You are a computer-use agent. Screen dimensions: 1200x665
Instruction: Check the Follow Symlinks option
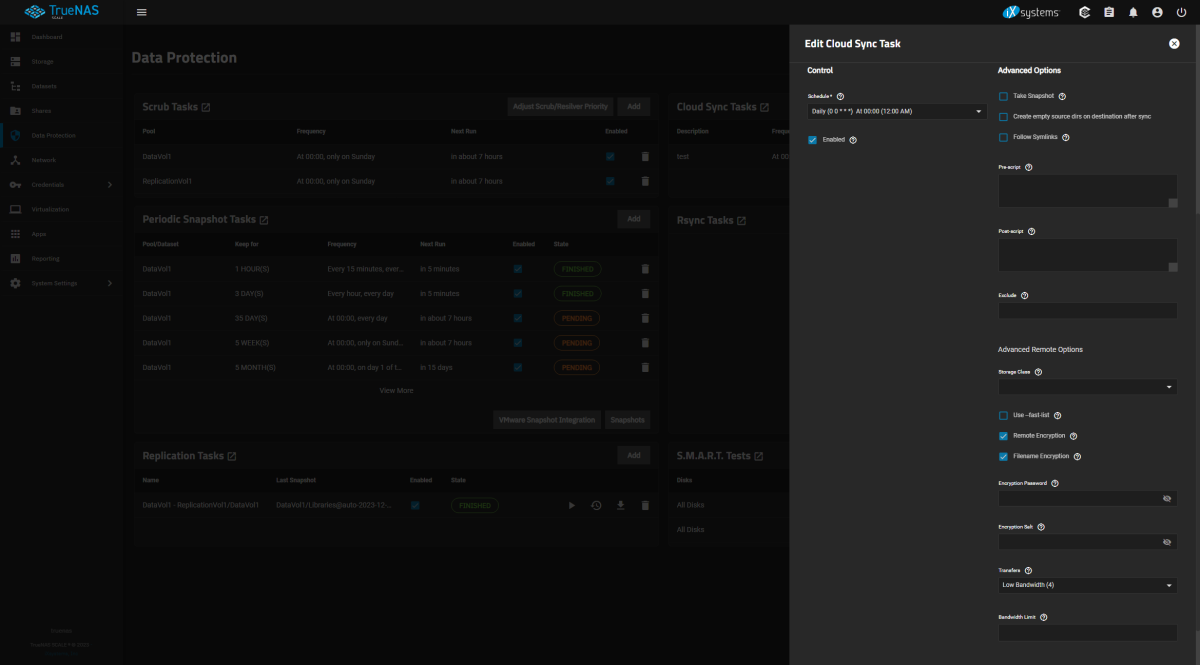(x=1003, y=137)
